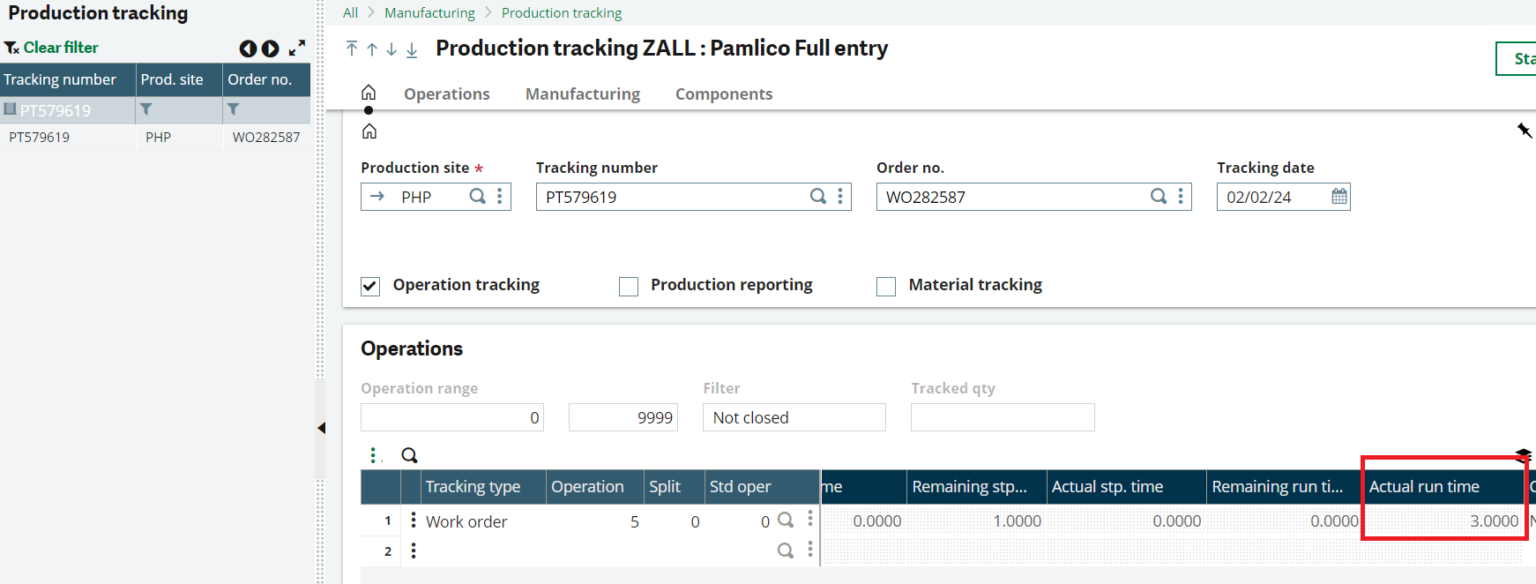The image size is (1536, 584).
Task: Click the Home section icon above Operations tab
Action: coord(369,91)
